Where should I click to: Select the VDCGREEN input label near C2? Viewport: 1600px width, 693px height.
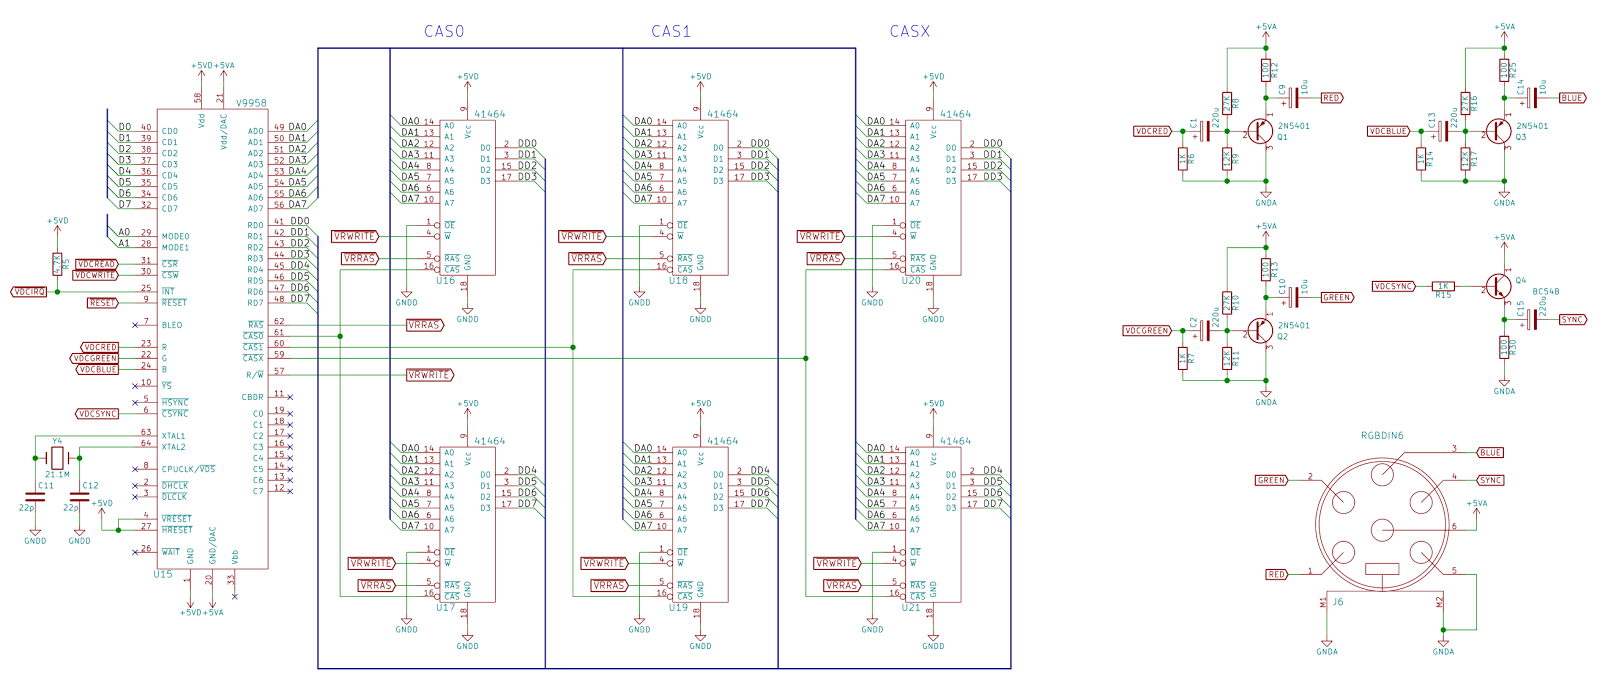coord(1147,331)
